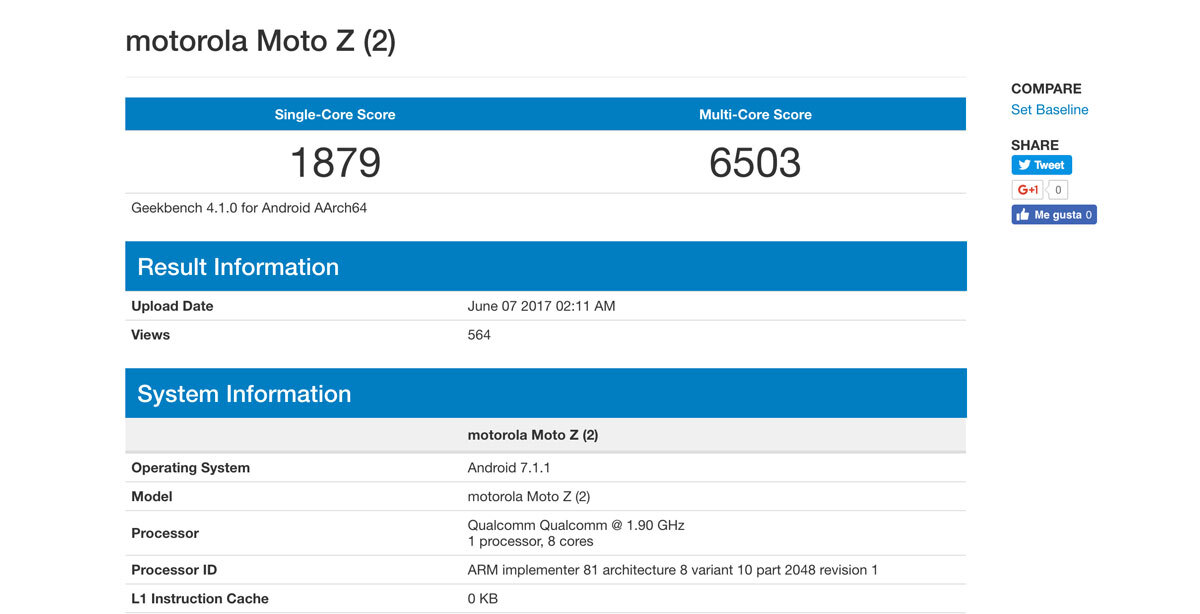Click the Facebook thumbs-up icon
The height and width of the screenshot is (614, 1200).
(x=1022, y=215)
